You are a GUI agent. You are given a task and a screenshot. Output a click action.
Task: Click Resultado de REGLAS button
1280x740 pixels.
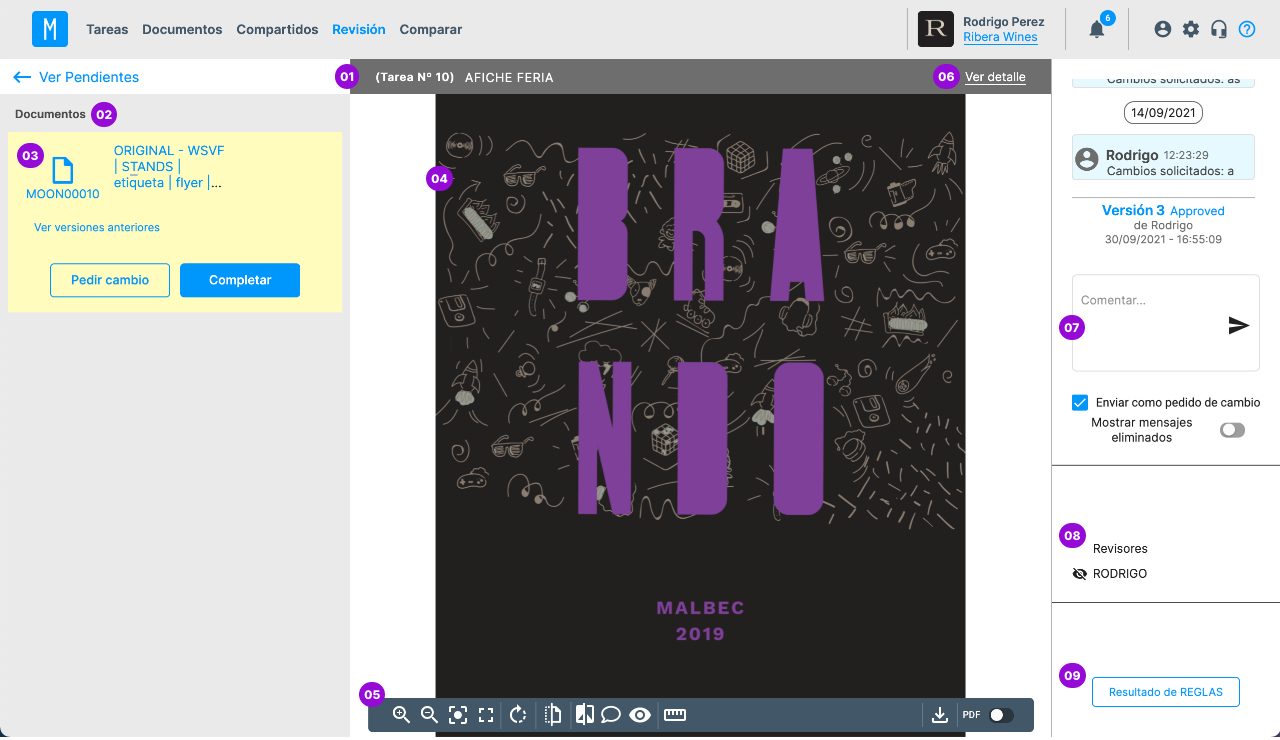coord(1166,692)
